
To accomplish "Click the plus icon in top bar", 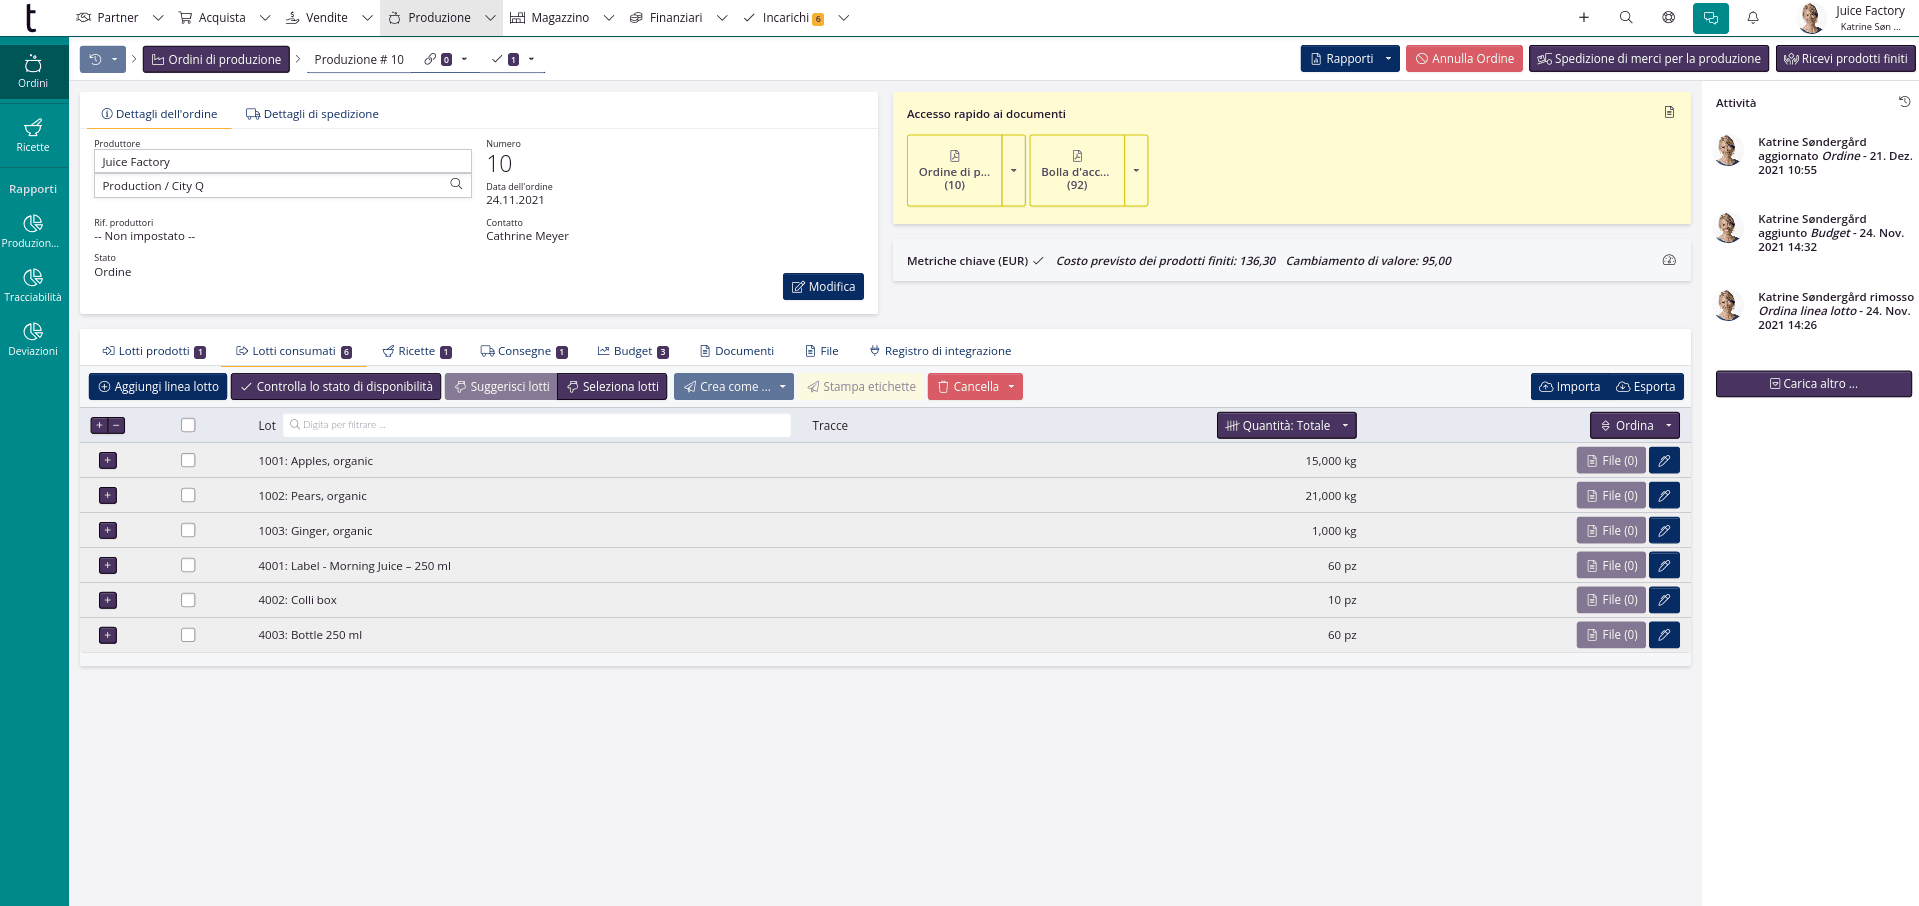I will pos(1584,18).
